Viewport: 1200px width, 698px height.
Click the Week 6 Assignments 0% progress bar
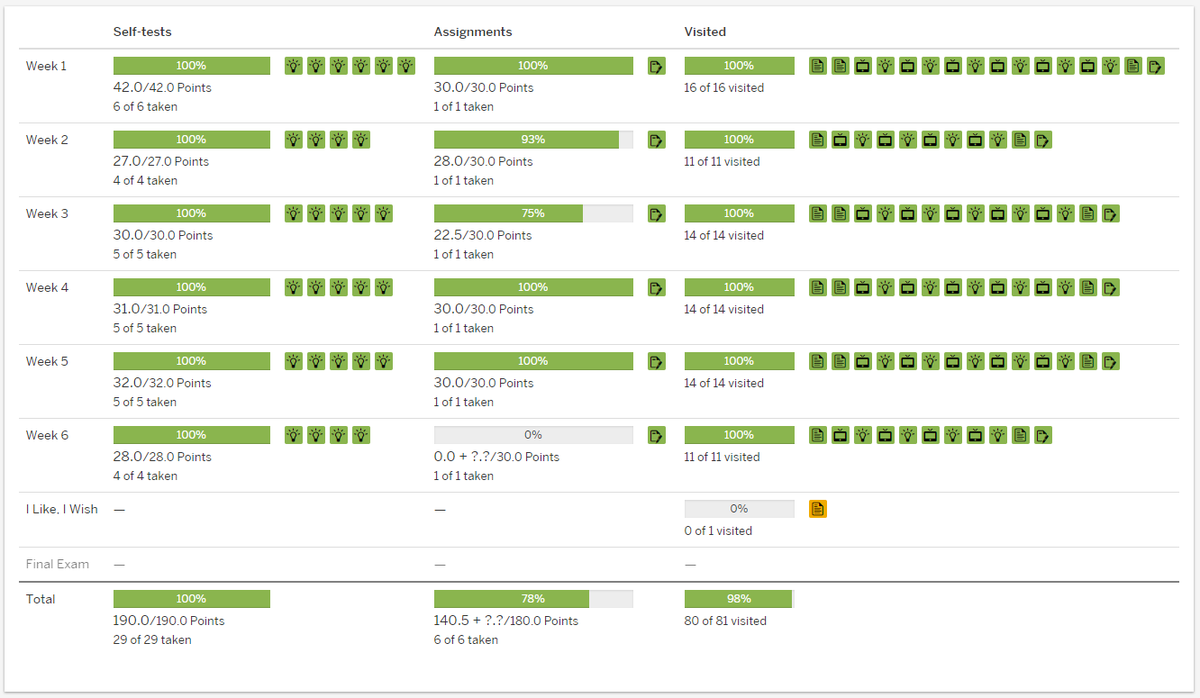click(533, 436)
